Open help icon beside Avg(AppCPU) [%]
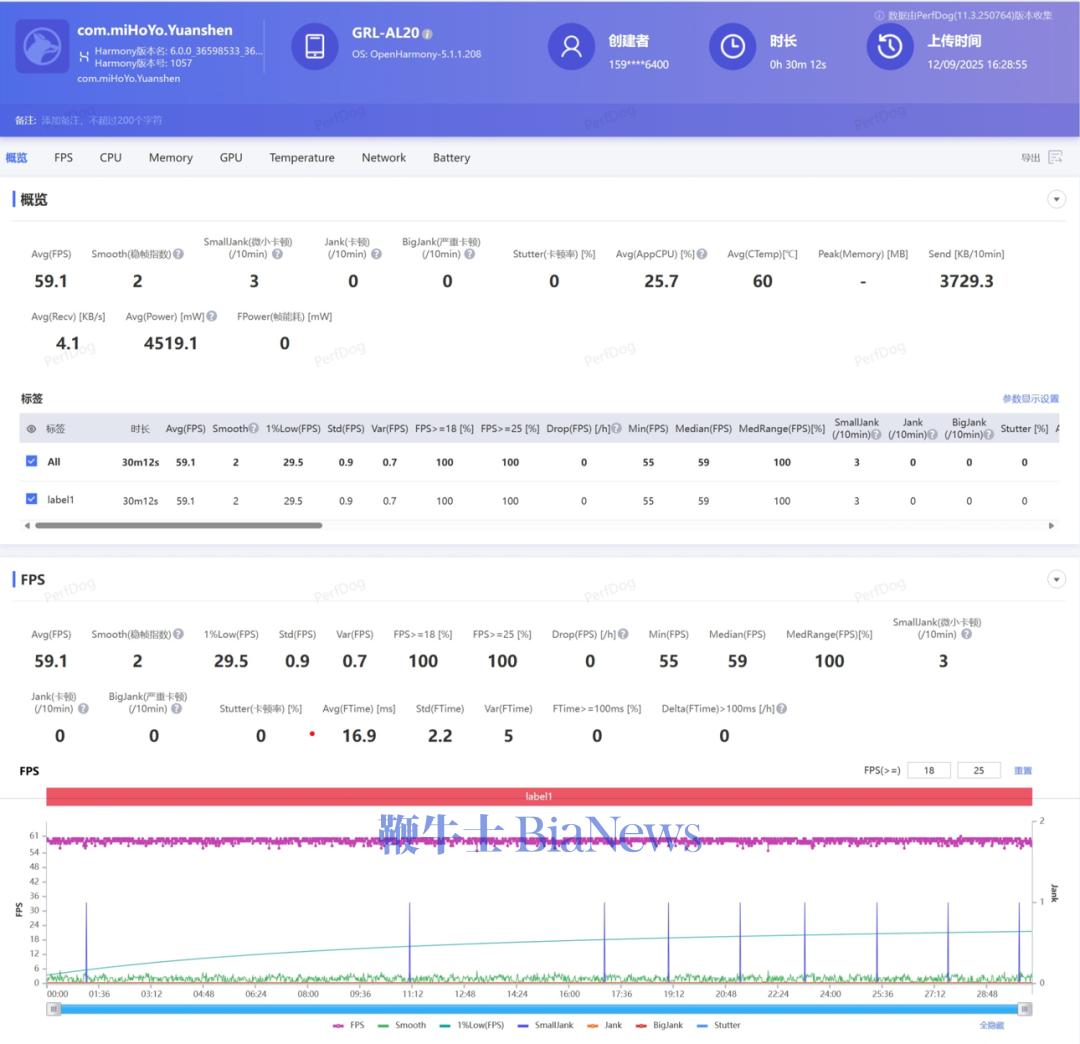This screenshot has height=1044, width=1080. [x=701, y=254]
